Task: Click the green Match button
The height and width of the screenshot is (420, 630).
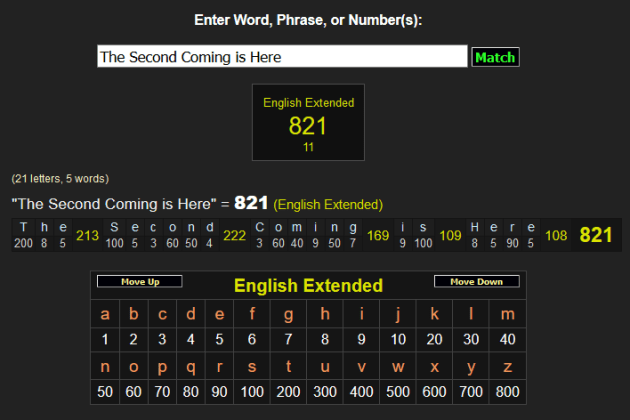Action: click(495, 57)
